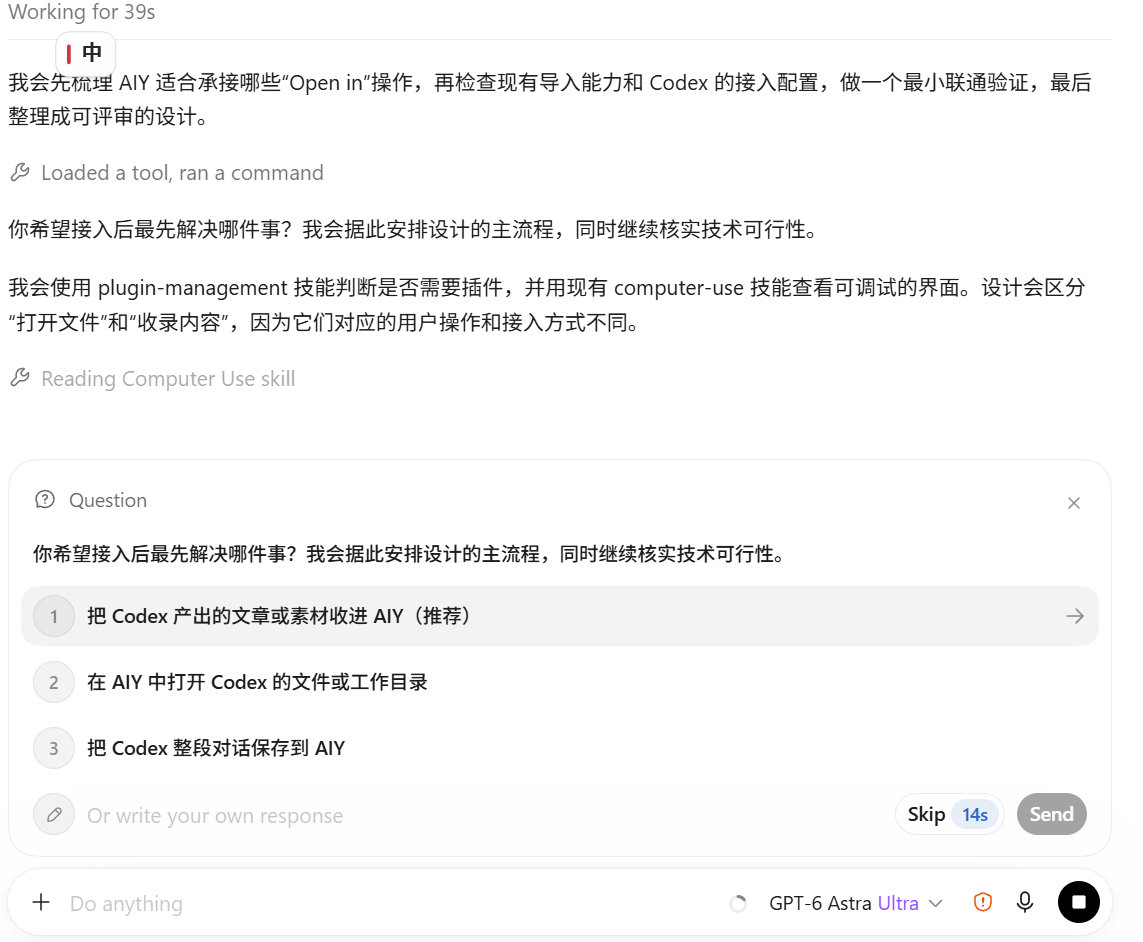The height and width of the screenshot is (942, 1143).
Task: Open the GPT-6 Astra Ultra model dropdown
Action: [856, 903]
